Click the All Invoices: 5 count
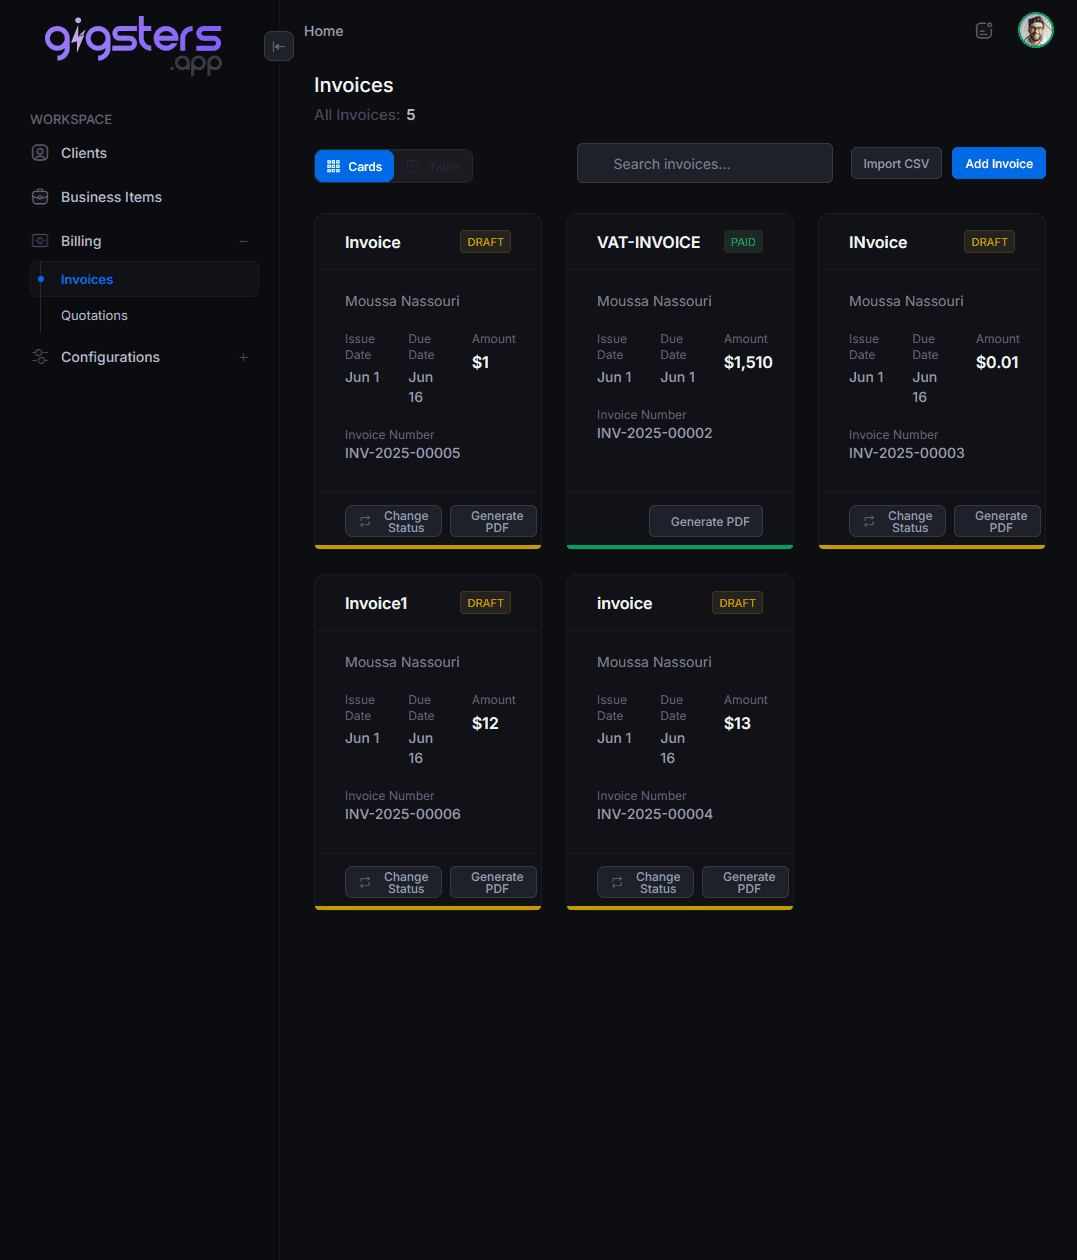The width and height of the screenshot is (1077, 1260). click(364, 115)
